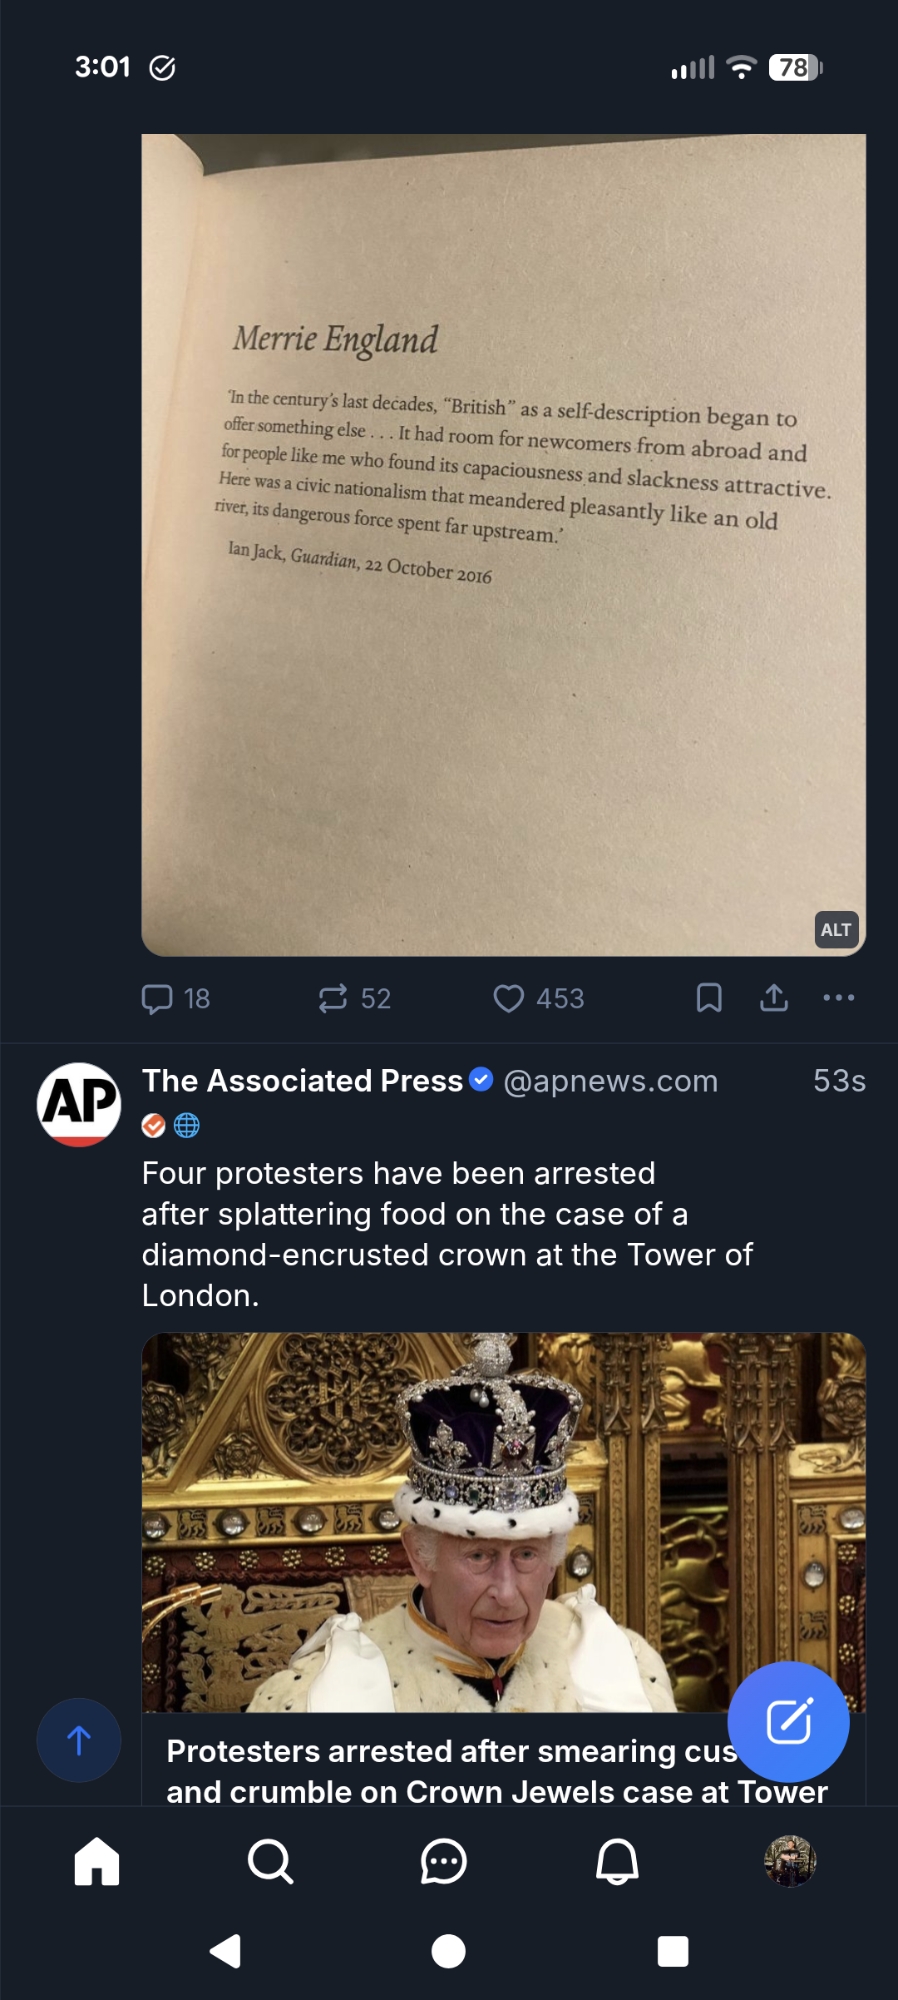Image resolution: width=898 pixels, height=2000 pixels.
Task: Repost the Merrie England post
Action: point(333,998)
